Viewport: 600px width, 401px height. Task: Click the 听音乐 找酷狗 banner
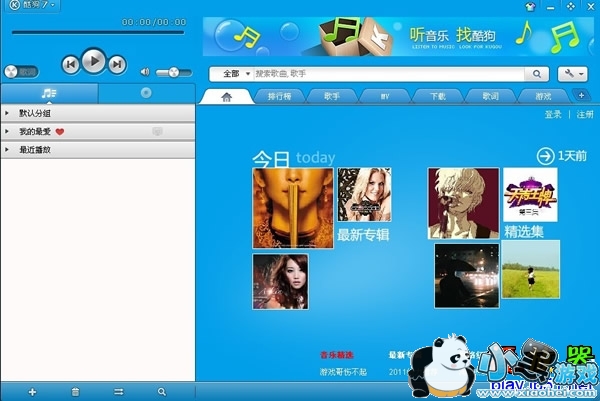pos(398,37)
